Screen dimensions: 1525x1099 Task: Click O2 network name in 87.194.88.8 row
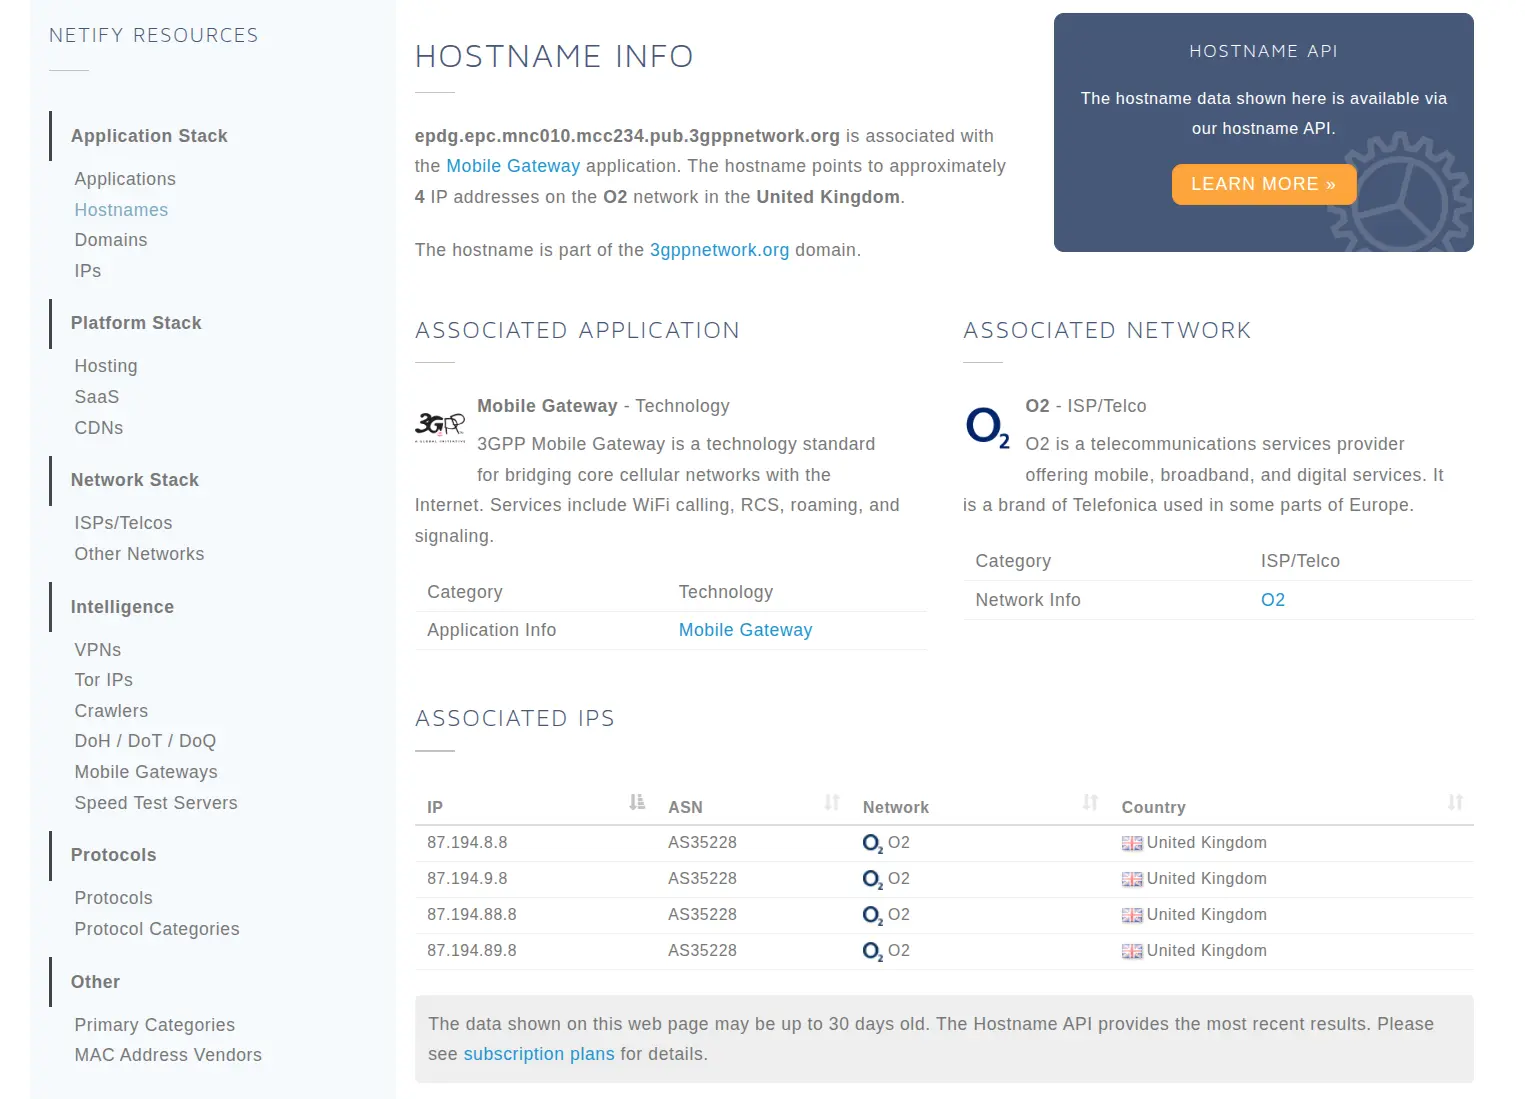[x=899, y=915]
